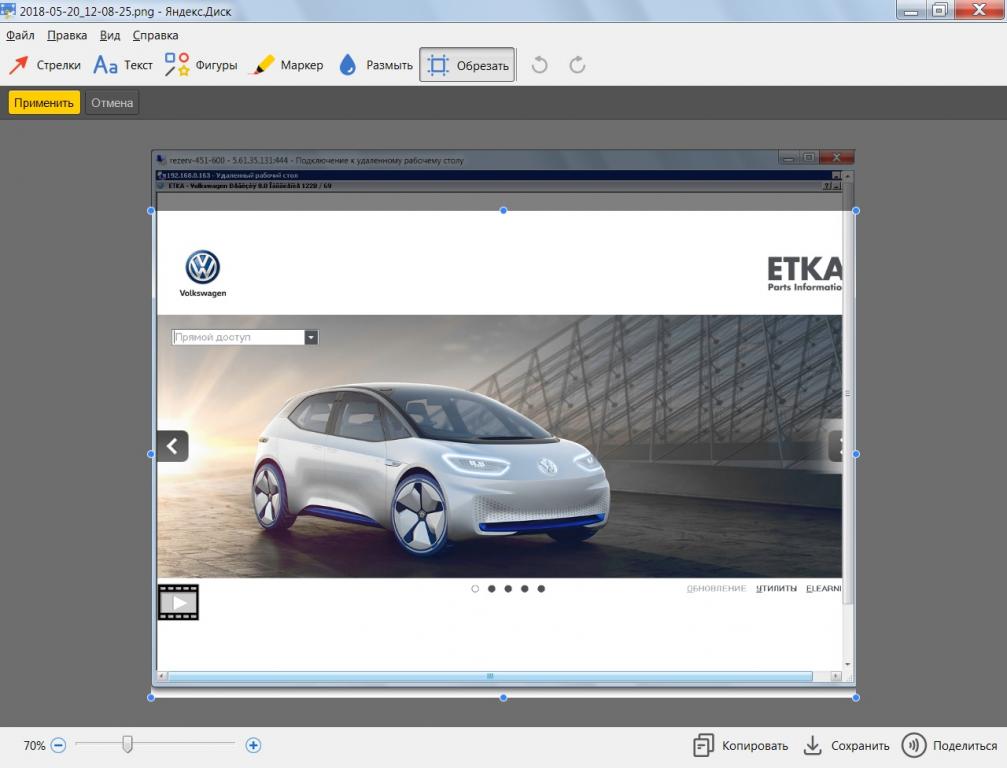Open the Правка menu

(67, 35)
